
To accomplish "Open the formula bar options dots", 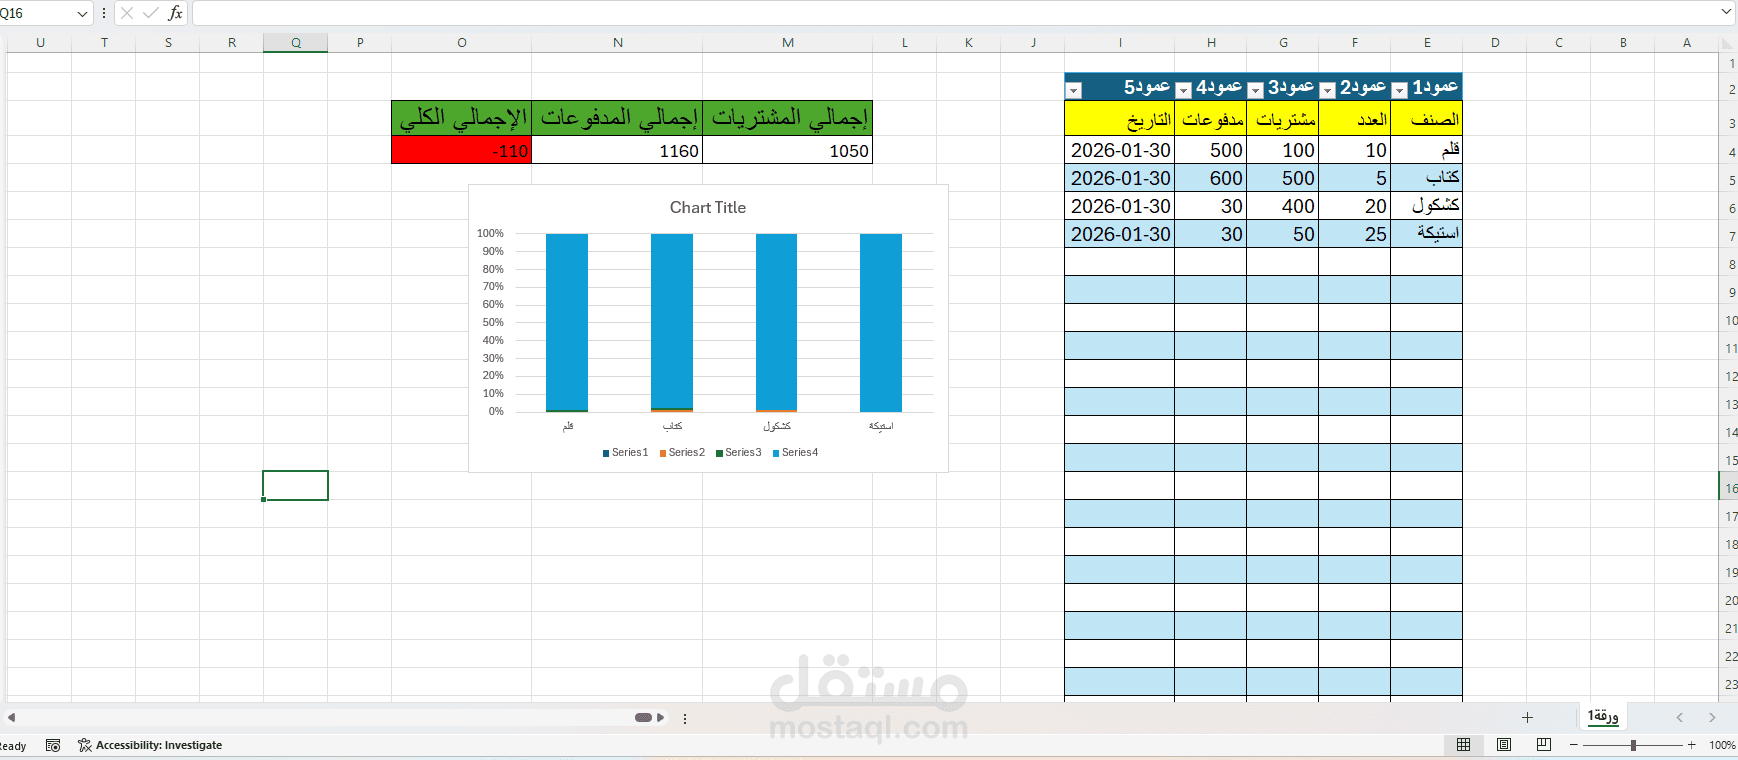I will pos(104,13).
